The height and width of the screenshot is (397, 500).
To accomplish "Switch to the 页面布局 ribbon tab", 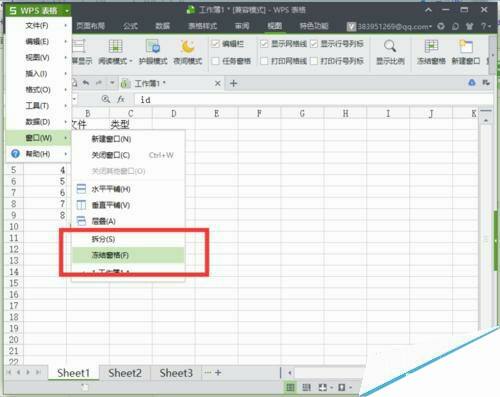I will pos(90,26).
